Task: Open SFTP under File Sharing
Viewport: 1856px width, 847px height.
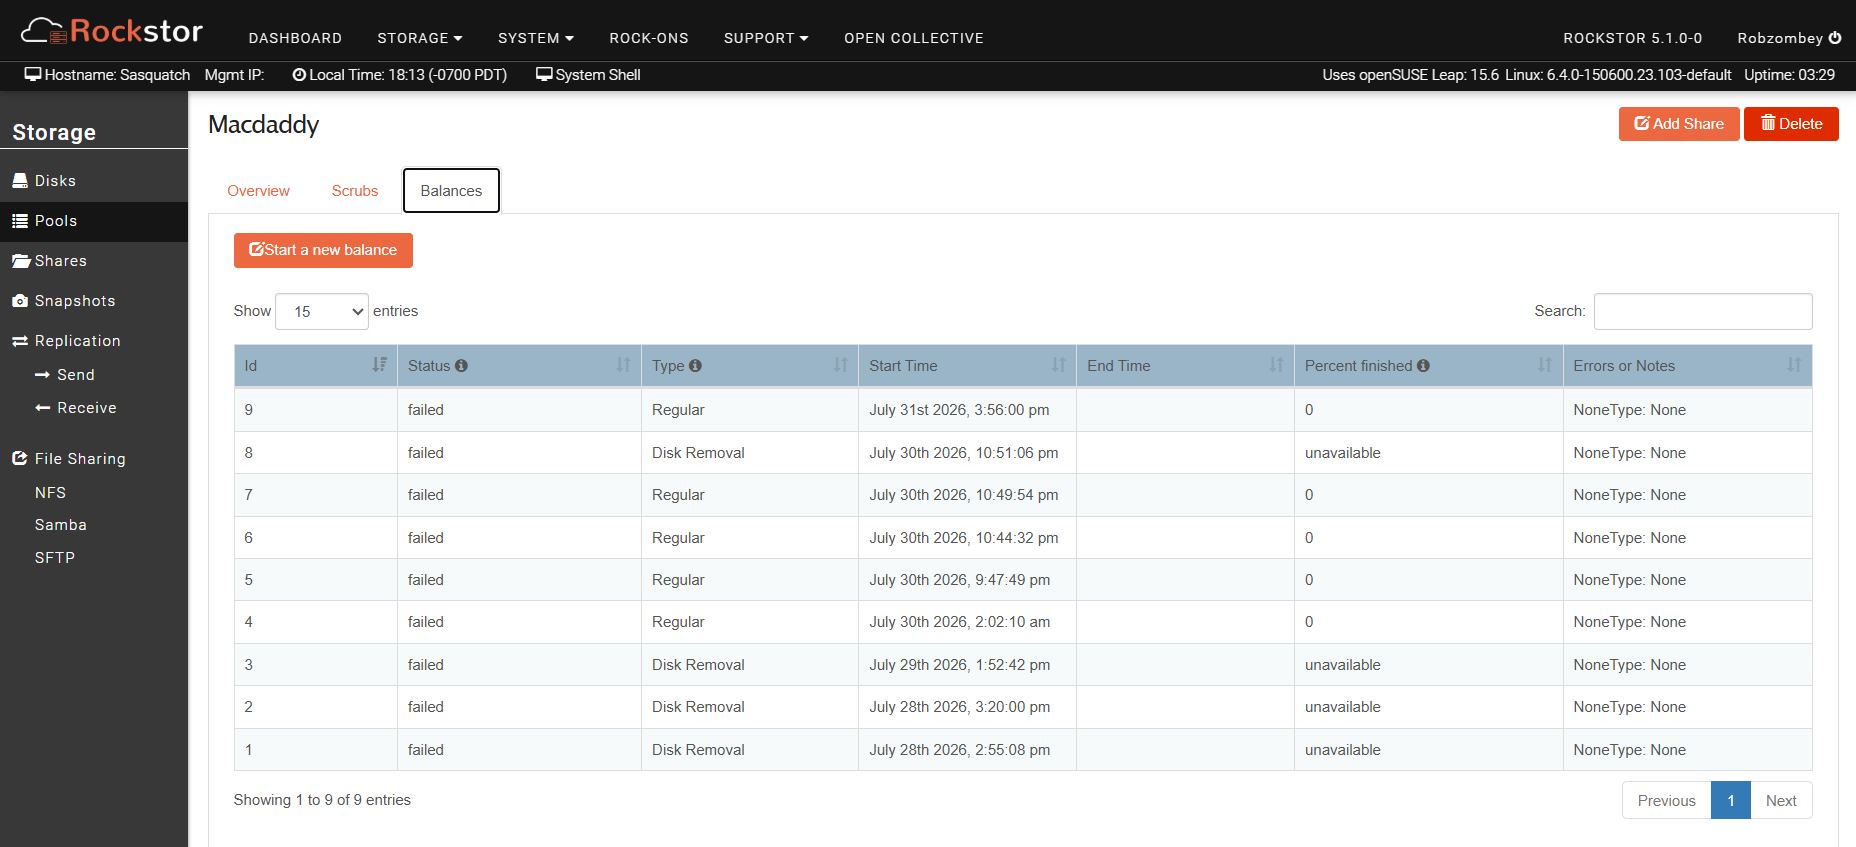Action: coord(55,558)
